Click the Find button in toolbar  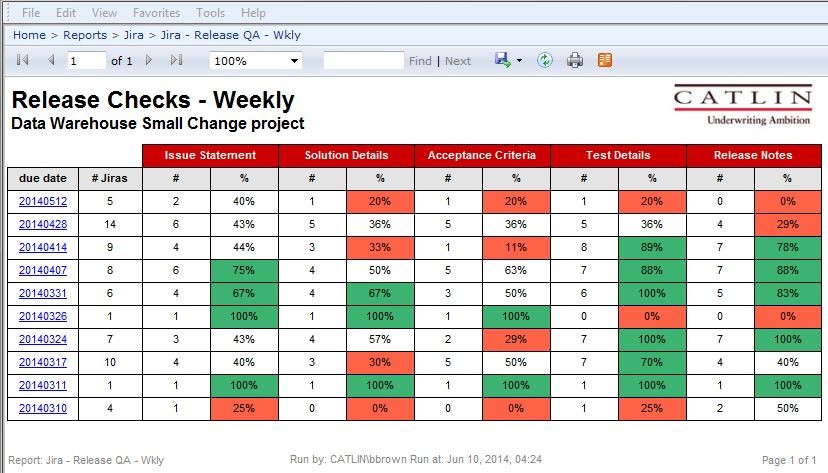420,61
